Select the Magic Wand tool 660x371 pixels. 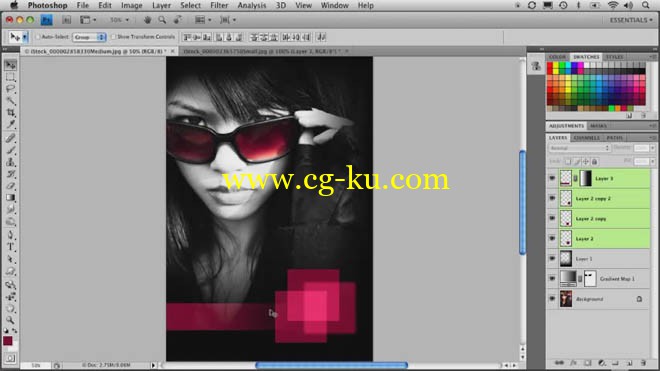coord(11,101)
